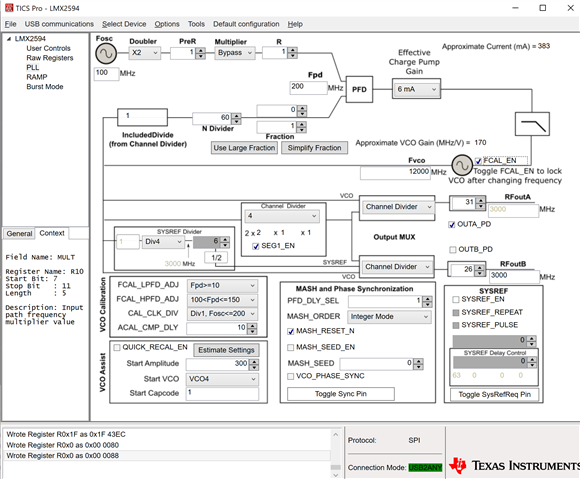Click the log panel vertical scrollbar
The height and width of the screenshot is (479, 580).
[x=335, y=454]
